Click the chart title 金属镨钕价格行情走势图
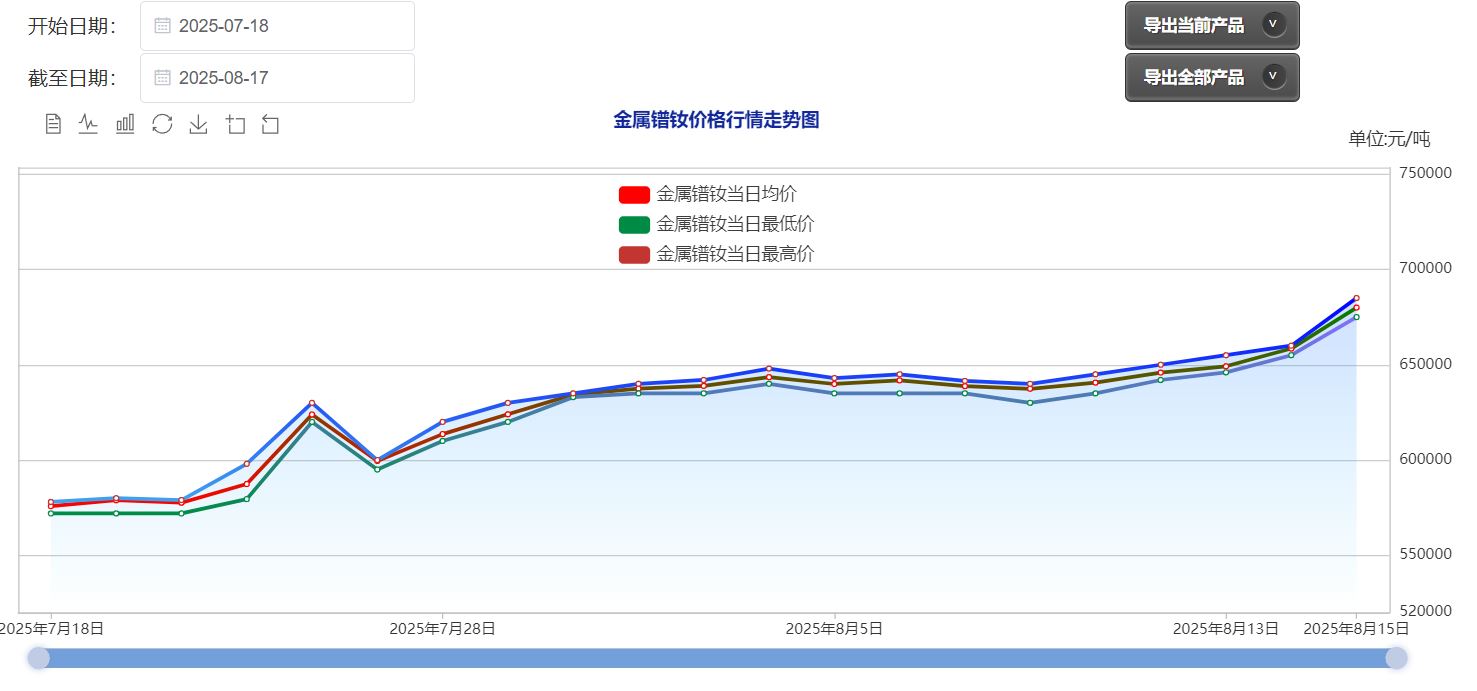Screen dimensions: 1477x691 click(x=716, y=120)
